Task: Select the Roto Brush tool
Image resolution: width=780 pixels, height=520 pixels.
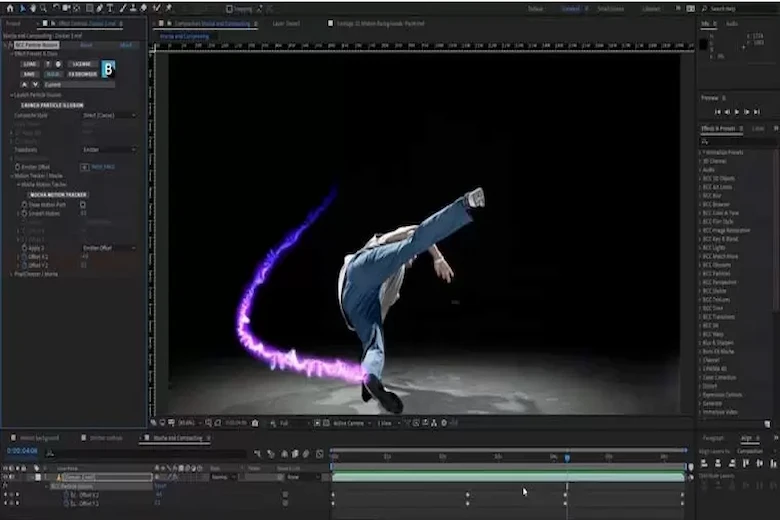Action: click(x=157, y=8)
